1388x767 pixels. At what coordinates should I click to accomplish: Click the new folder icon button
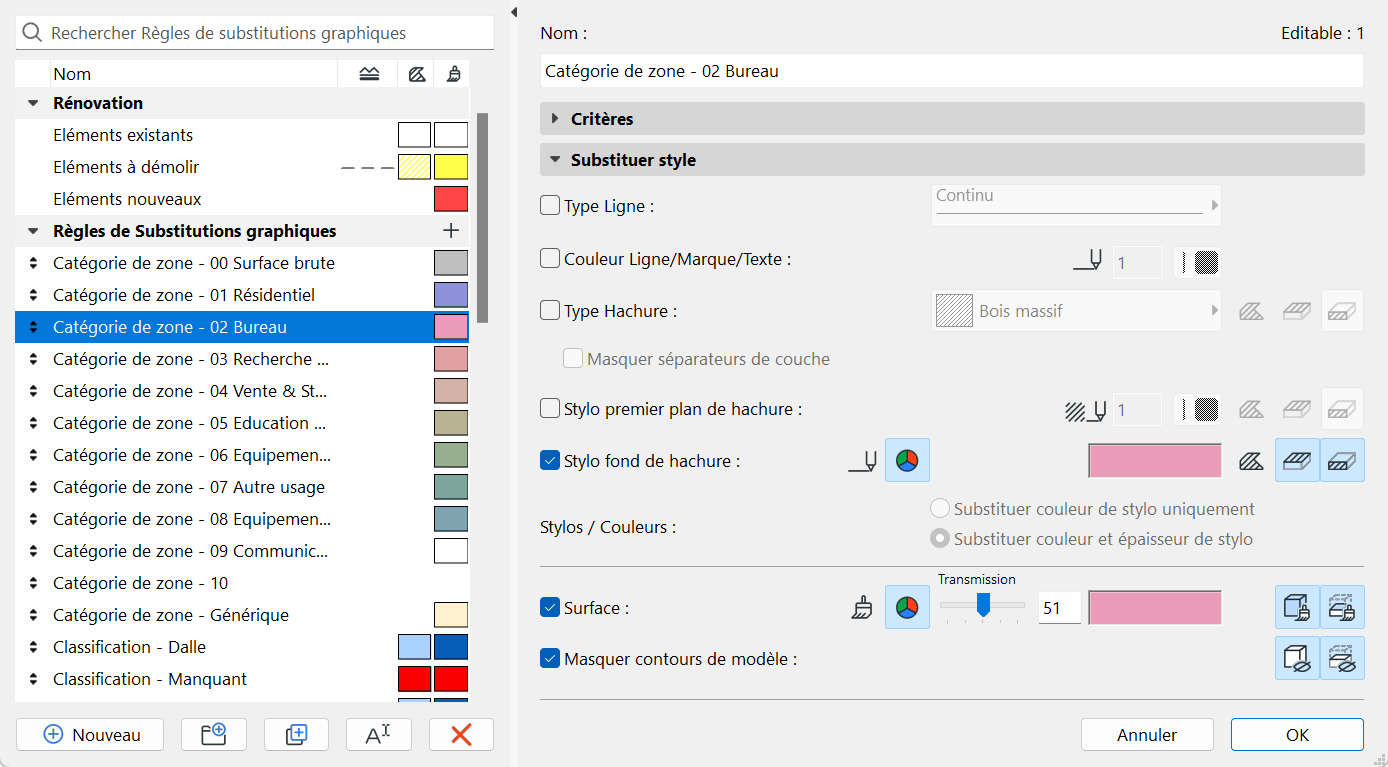pos(214,735)
